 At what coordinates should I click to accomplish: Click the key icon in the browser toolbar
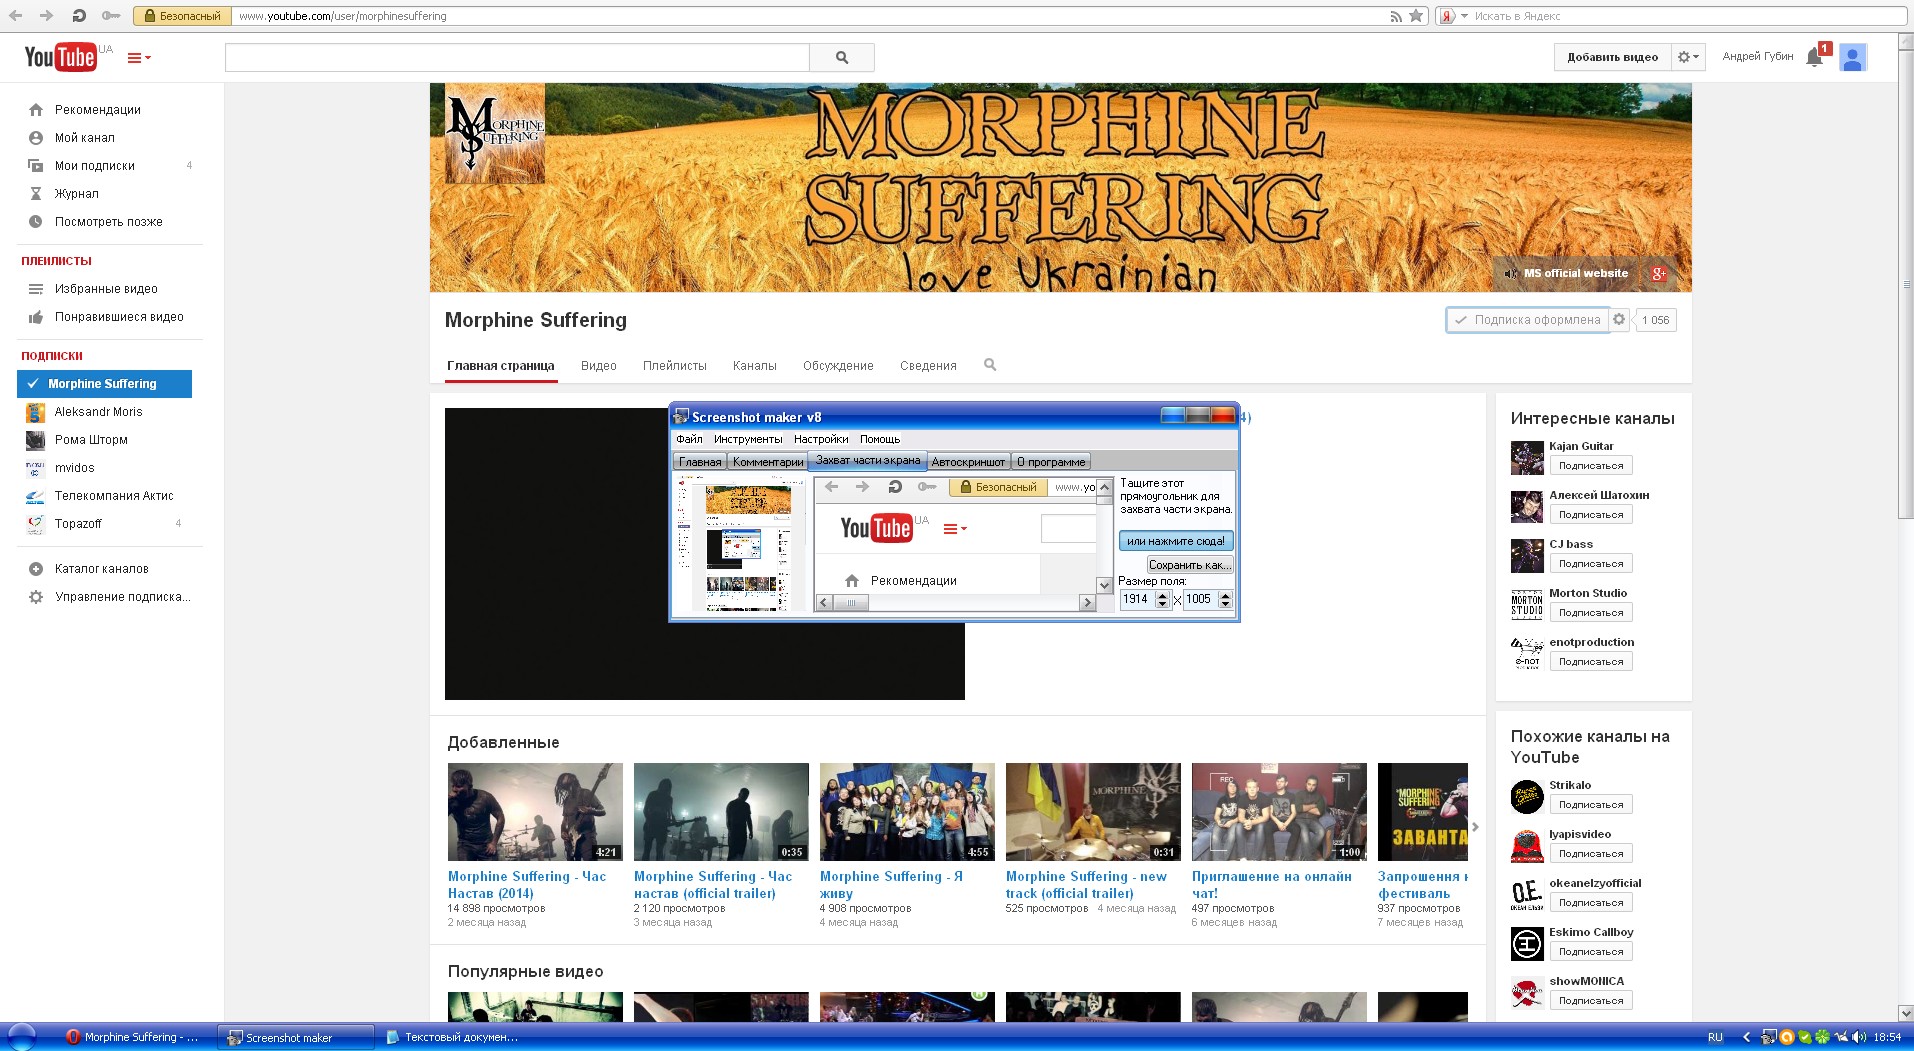click(111, 16)
